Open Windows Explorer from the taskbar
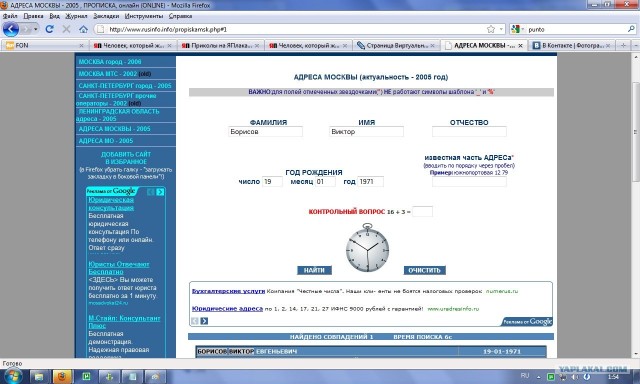This screenshot has height=384, width=640. tap(39, 377)
